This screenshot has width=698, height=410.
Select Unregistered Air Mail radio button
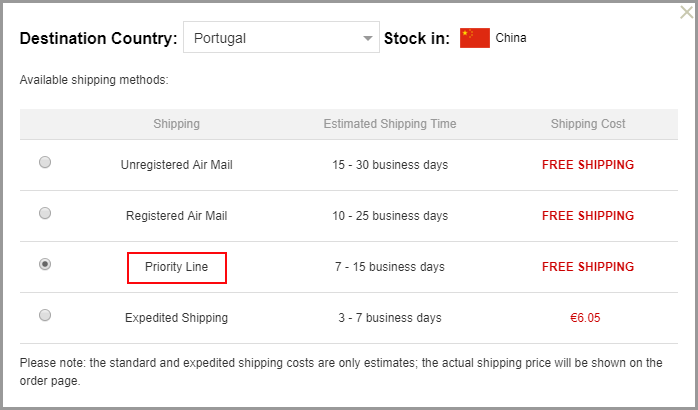45,162
